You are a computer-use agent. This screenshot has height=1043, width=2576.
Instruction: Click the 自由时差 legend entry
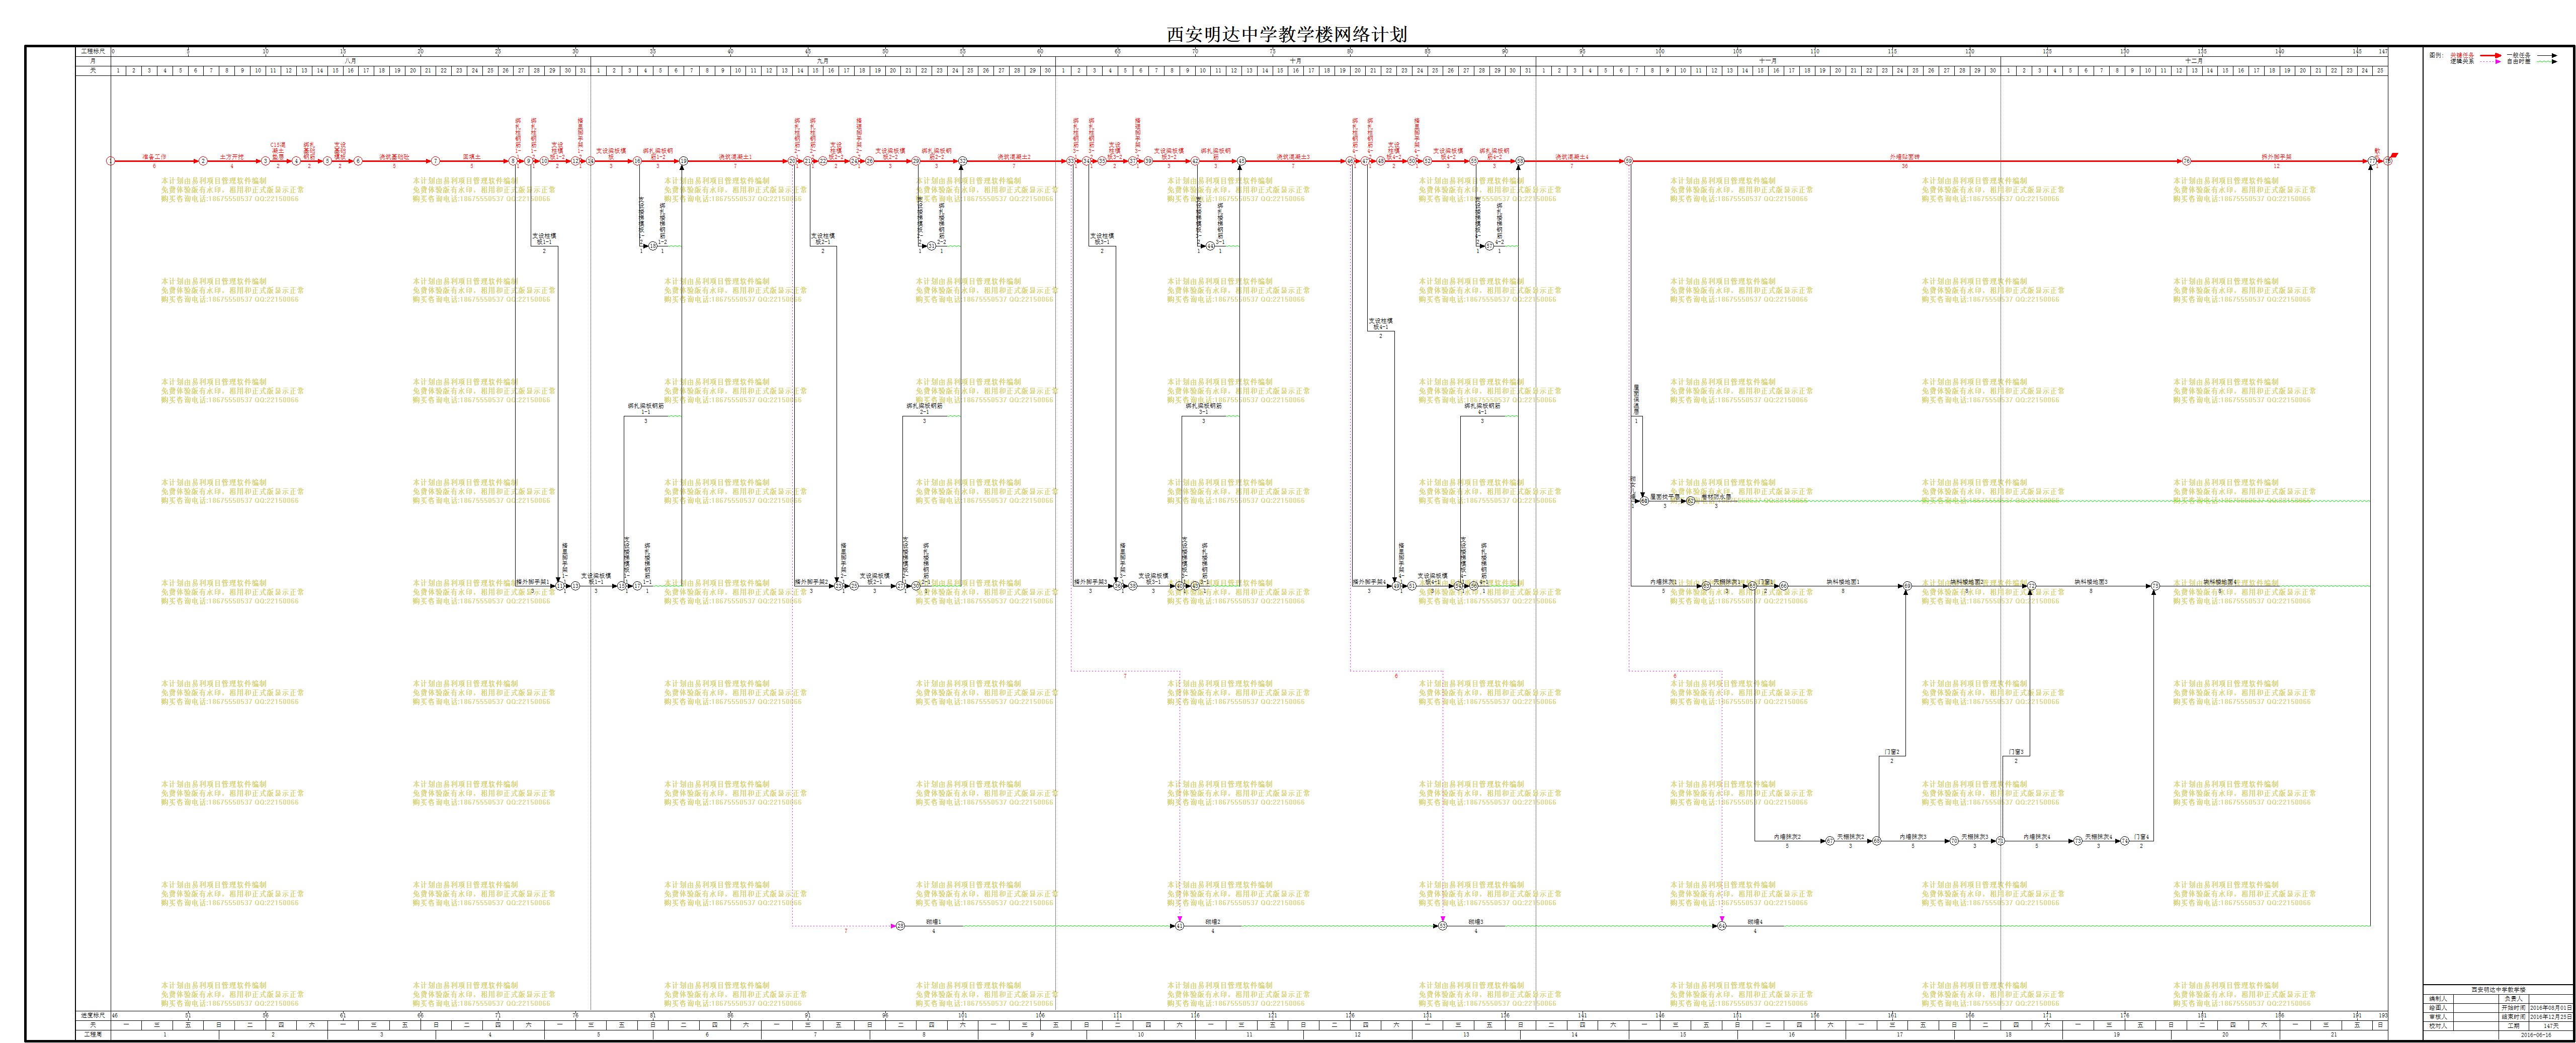pos(2518,61)
